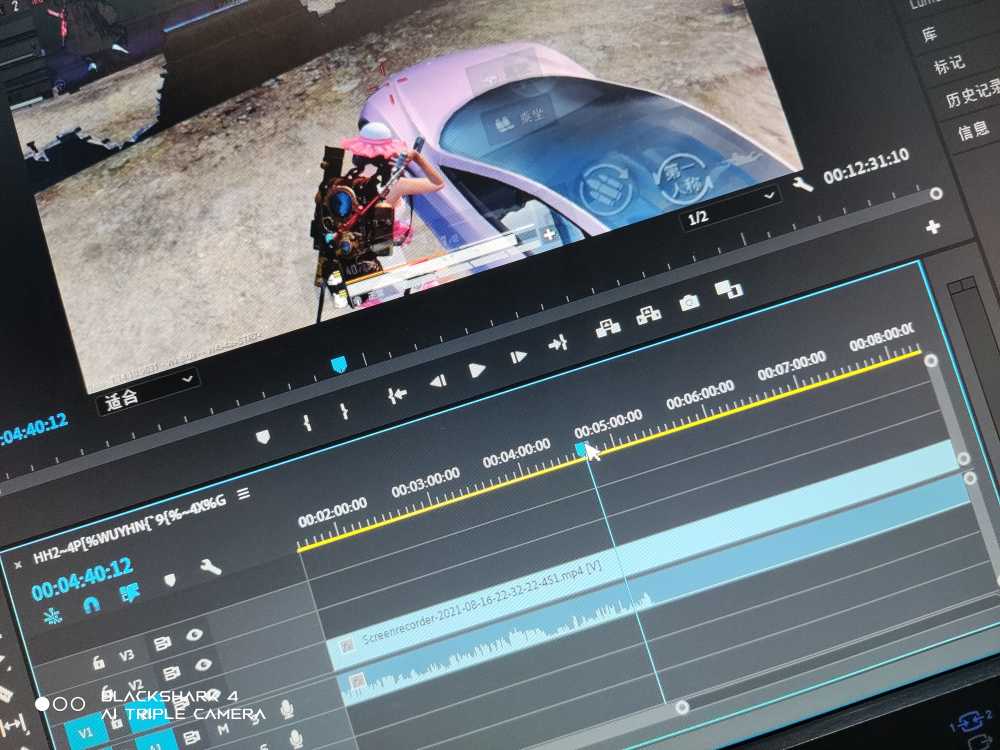Viewport: 1000px width, 750px height.
Task: Hide track V2 output with the eye
Action: pos(203,665)
